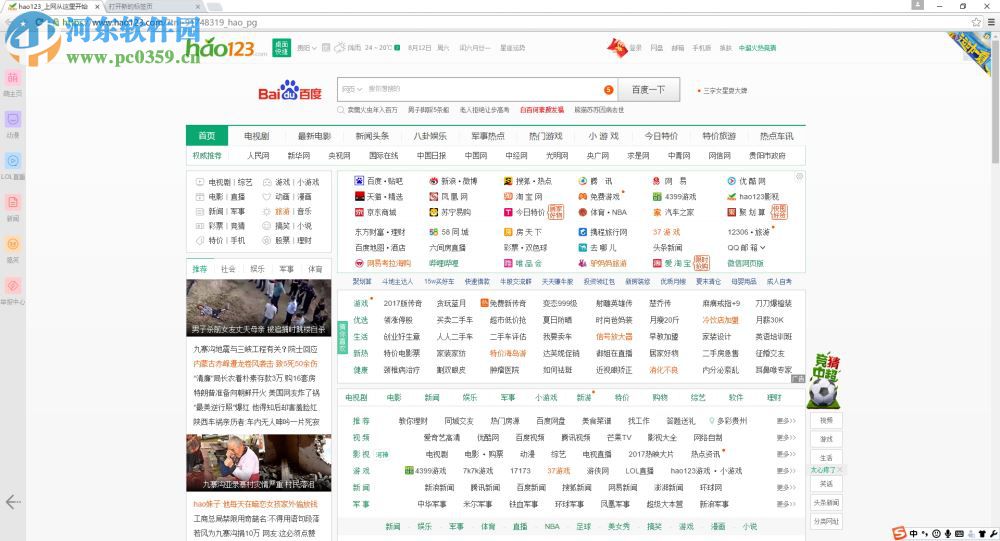Open the 58同城 site icon

point(434,232)
